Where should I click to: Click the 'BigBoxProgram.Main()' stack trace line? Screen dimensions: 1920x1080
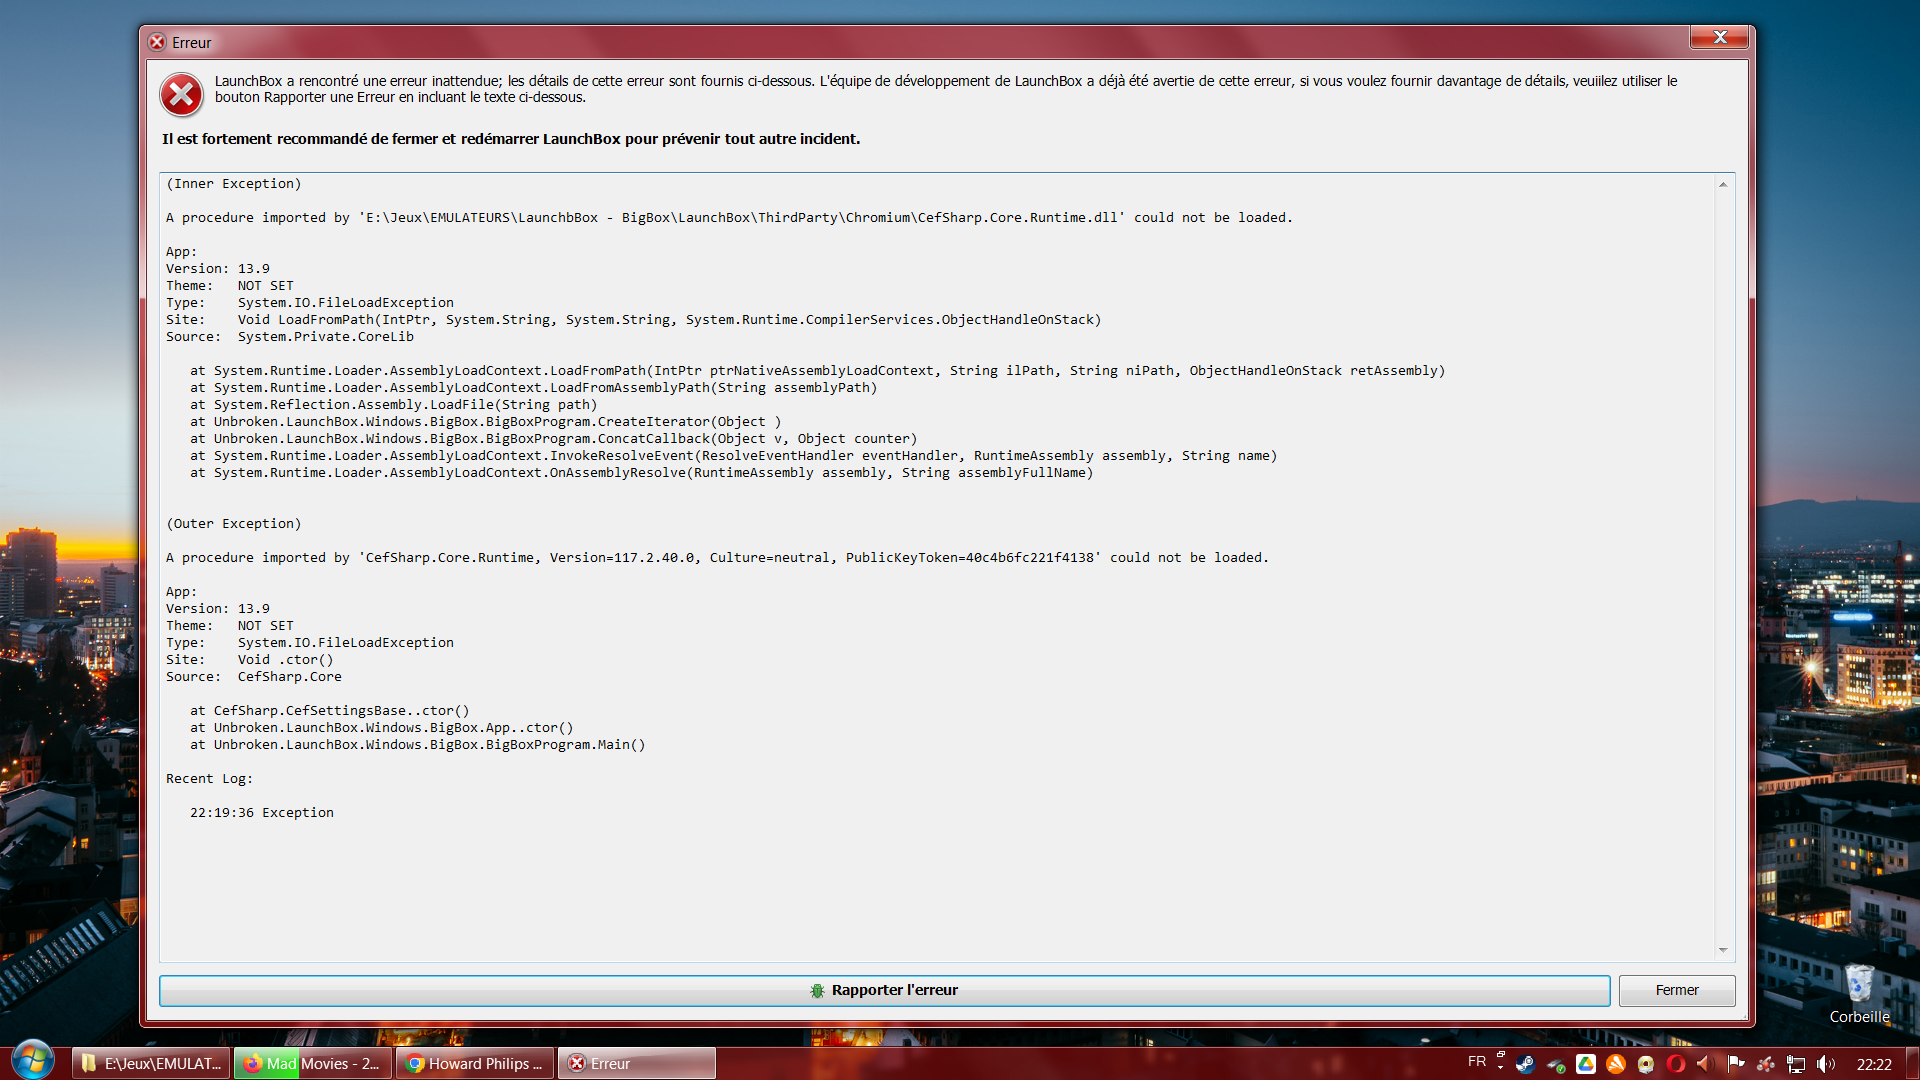pyautogui.click(x=418, y=745)
